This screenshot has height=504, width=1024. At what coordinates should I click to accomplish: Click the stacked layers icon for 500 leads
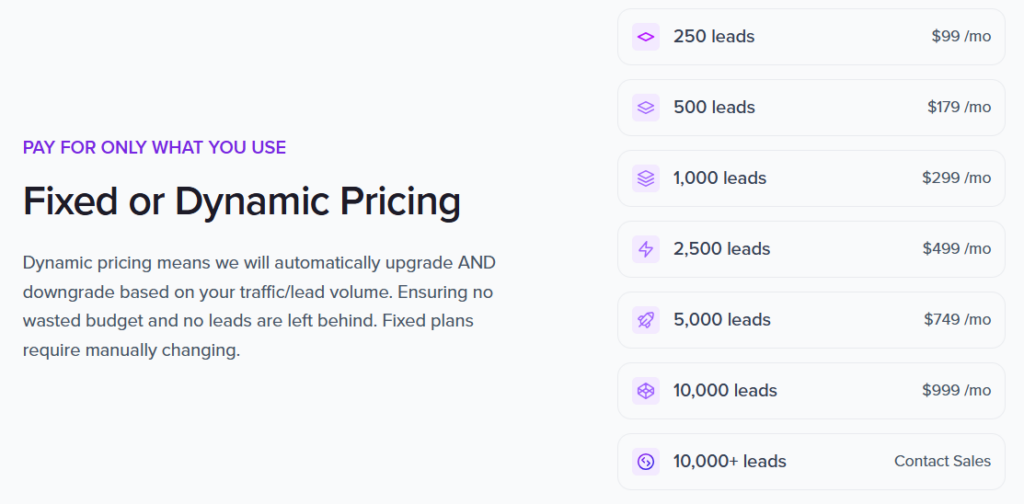click(x=646, y=108)
